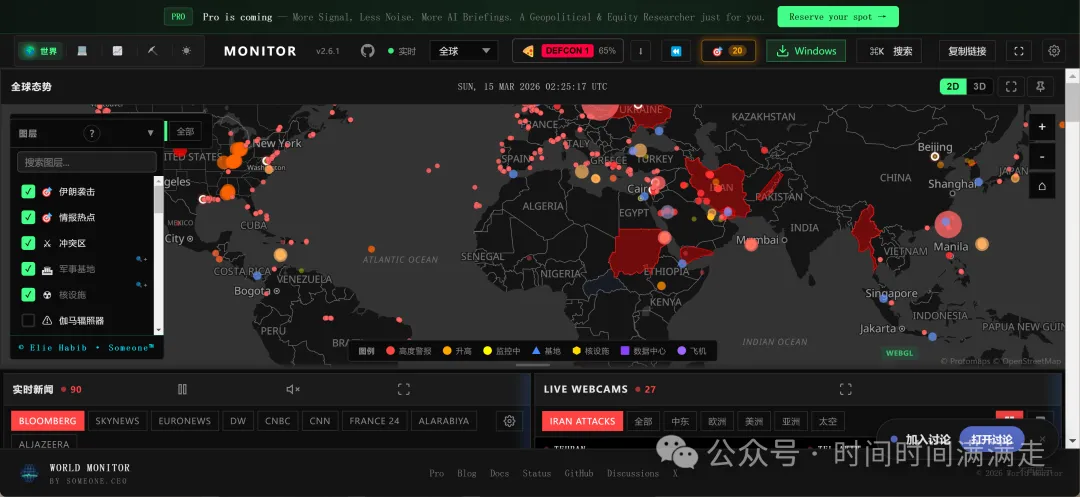1080x497 pixels.
Task: Collapse the 图层 layers panel arrow
Action: click(x=151, y=134)
